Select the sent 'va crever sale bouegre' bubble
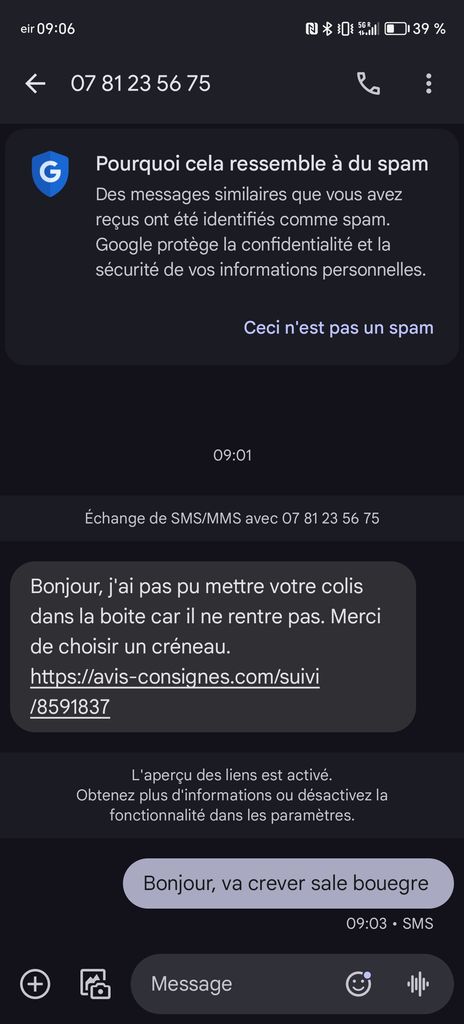The height and width of the screenshot is (1024, 464). point(288,883)
